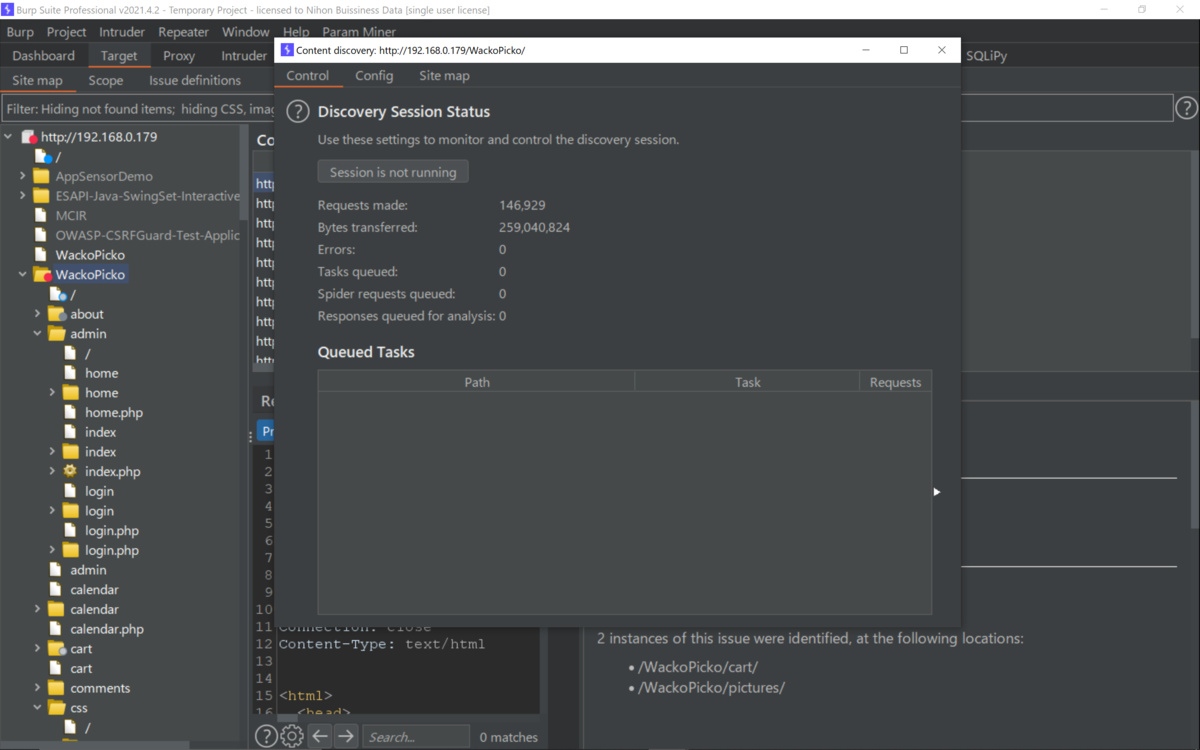This screenshot has height=750, width=1200.
Task: Open the Scope sub-tab
Action: [x=106, y=81]
